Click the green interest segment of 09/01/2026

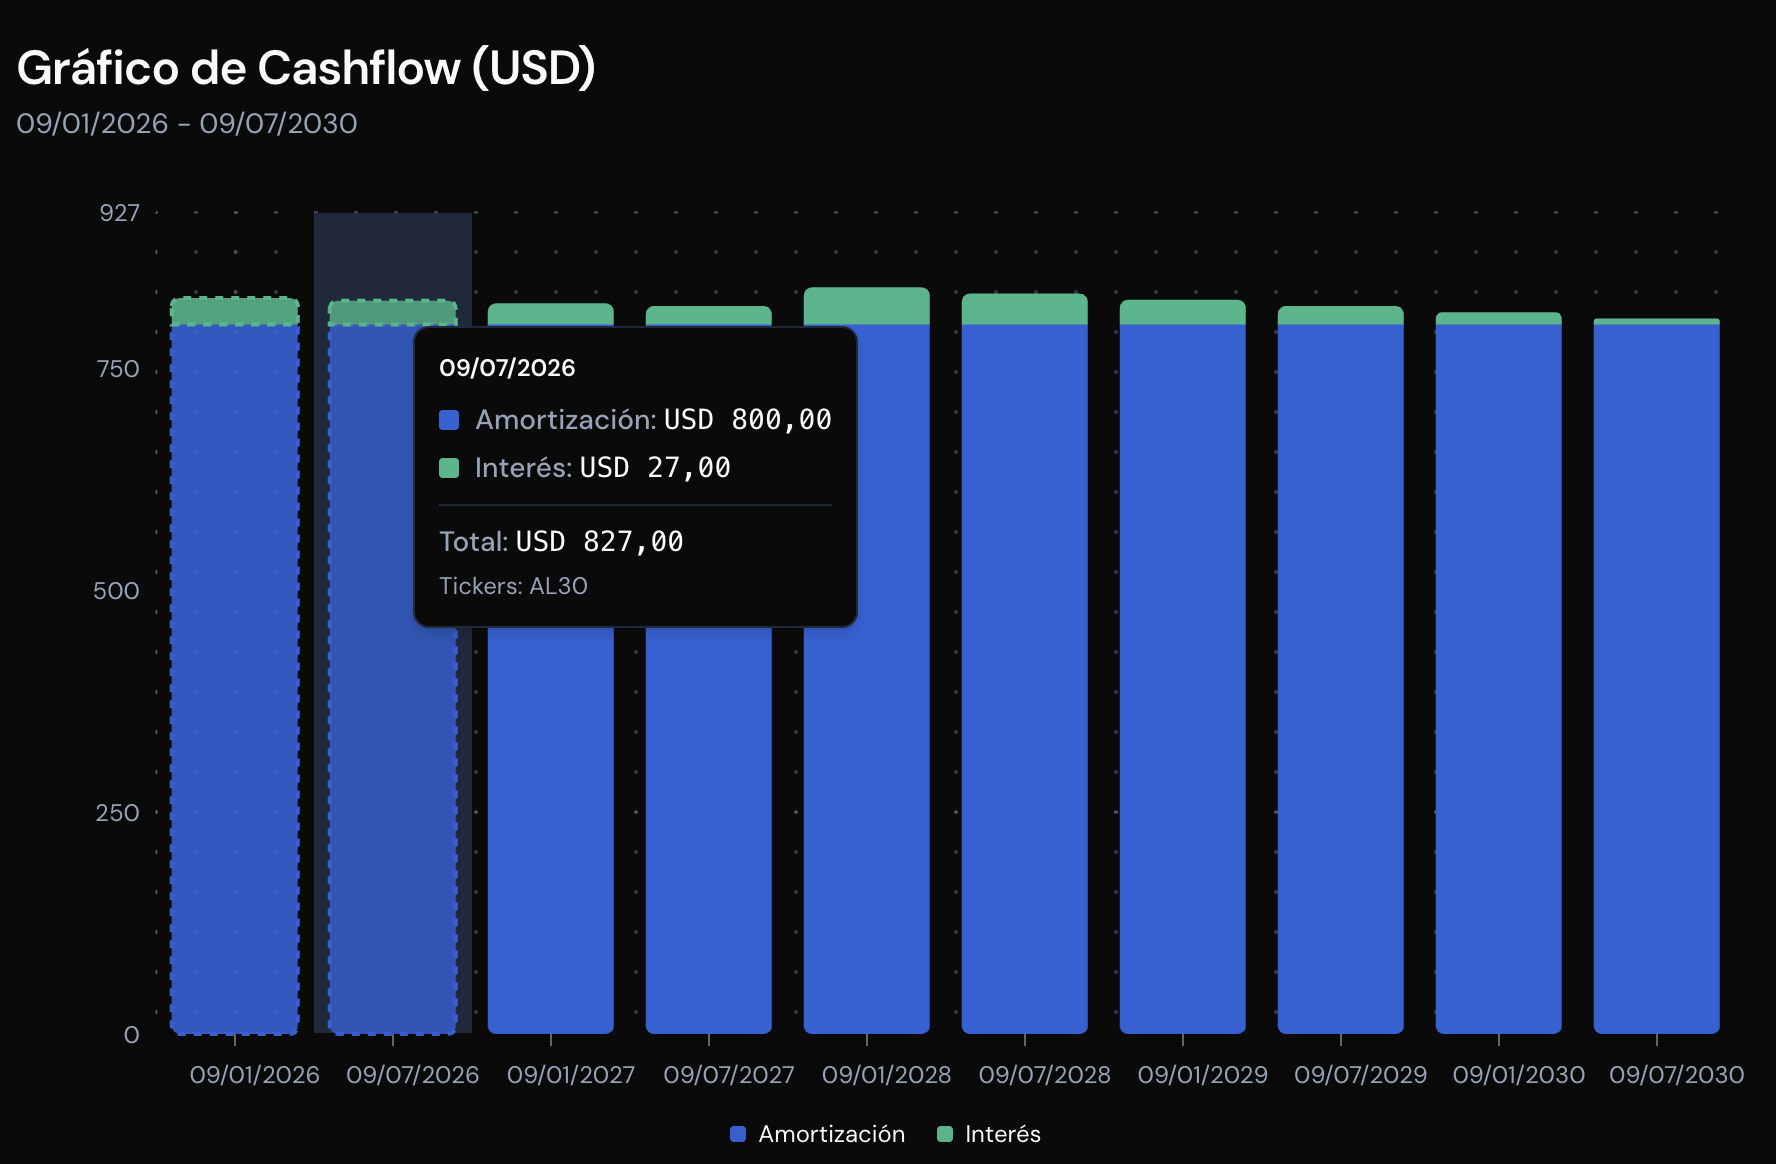tap(235, 311)
